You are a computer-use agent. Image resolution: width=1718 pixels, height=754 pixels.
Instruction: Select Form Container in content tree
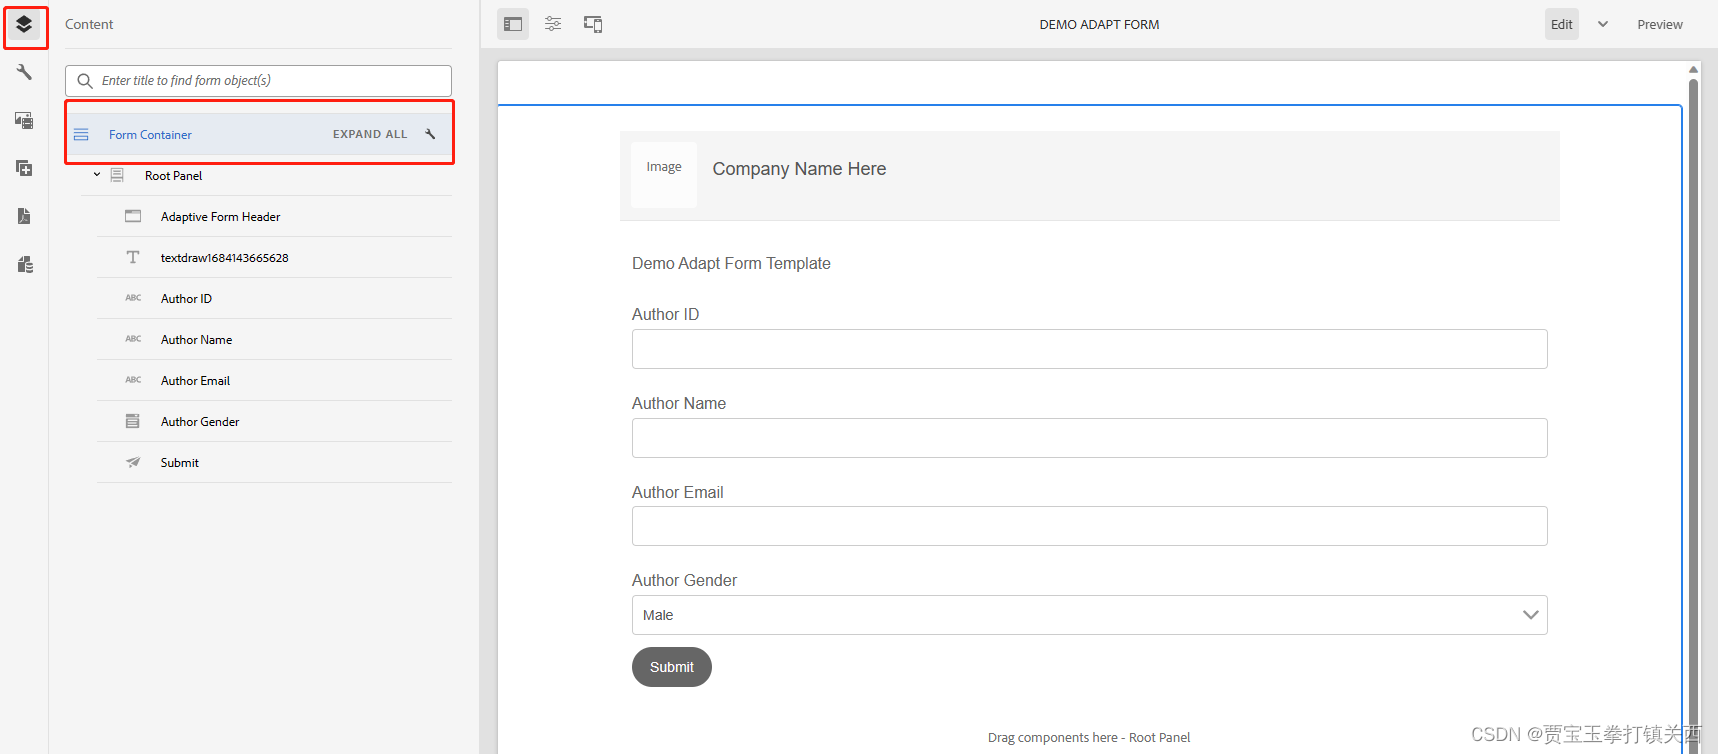point(150,135)
